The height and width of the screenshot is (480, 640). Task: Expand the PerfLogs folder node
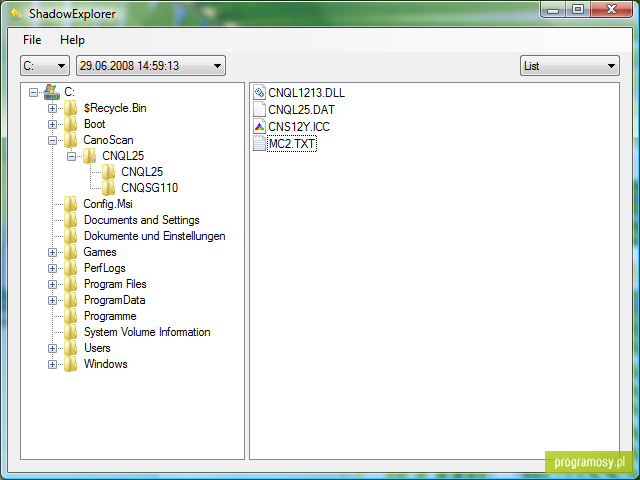pyautogui.click(x=52, y=268)
